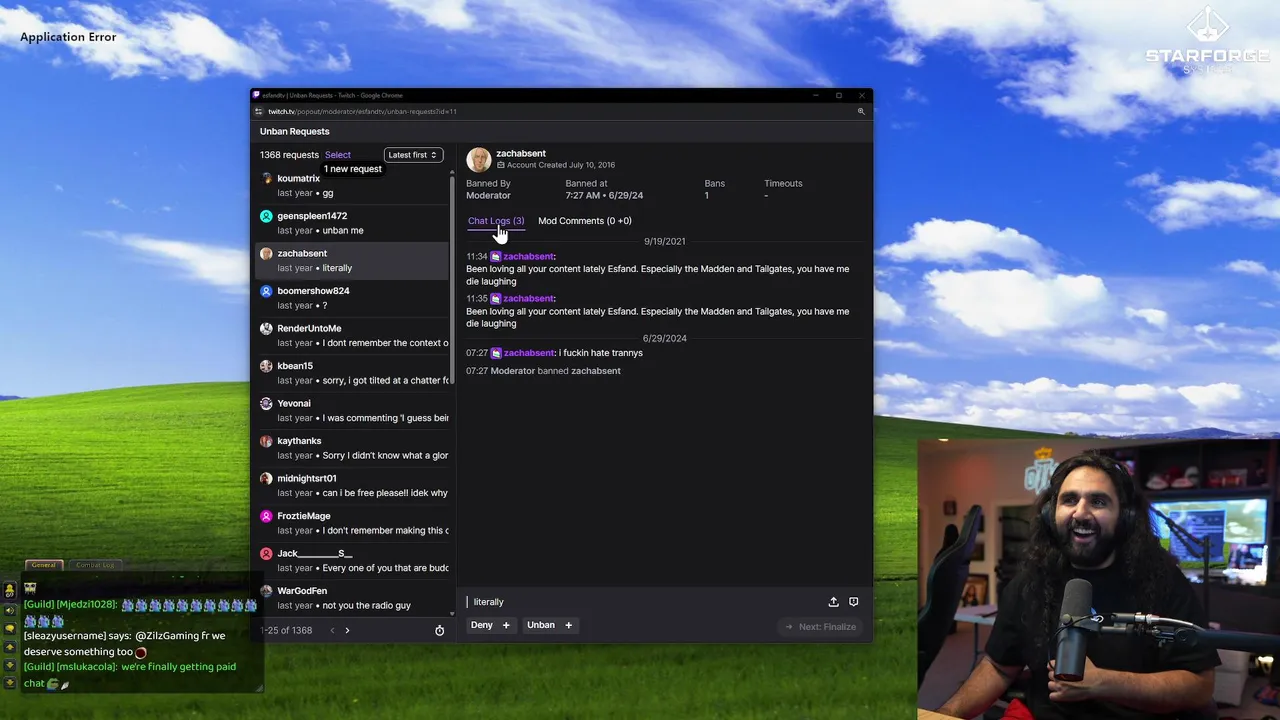Click zachabsent username header

521,154
